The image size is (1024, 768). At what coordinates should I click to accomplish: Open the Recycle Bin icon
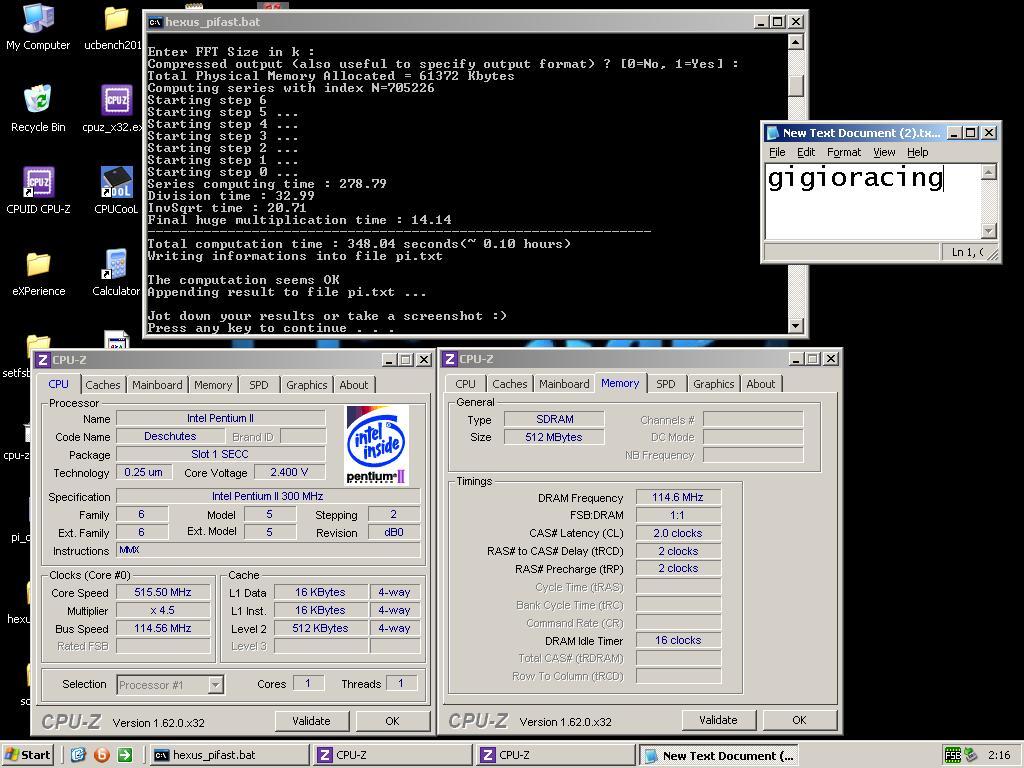[x=38, y=109]
